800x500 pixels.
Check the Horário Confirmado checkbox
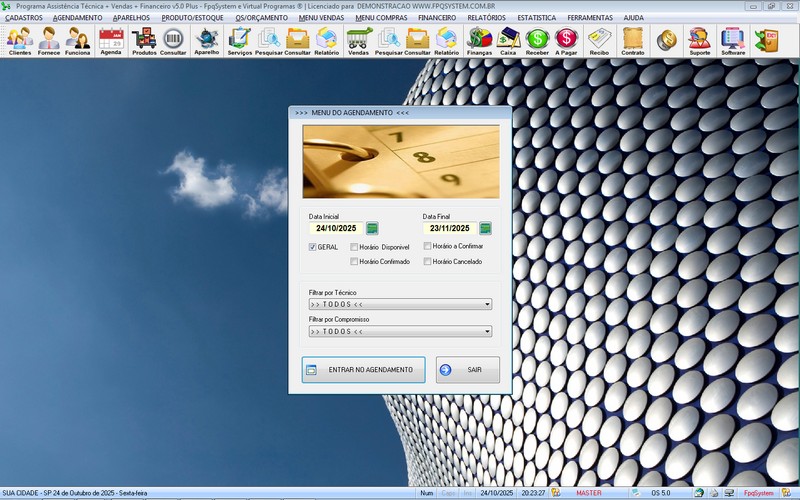point(354,261)
